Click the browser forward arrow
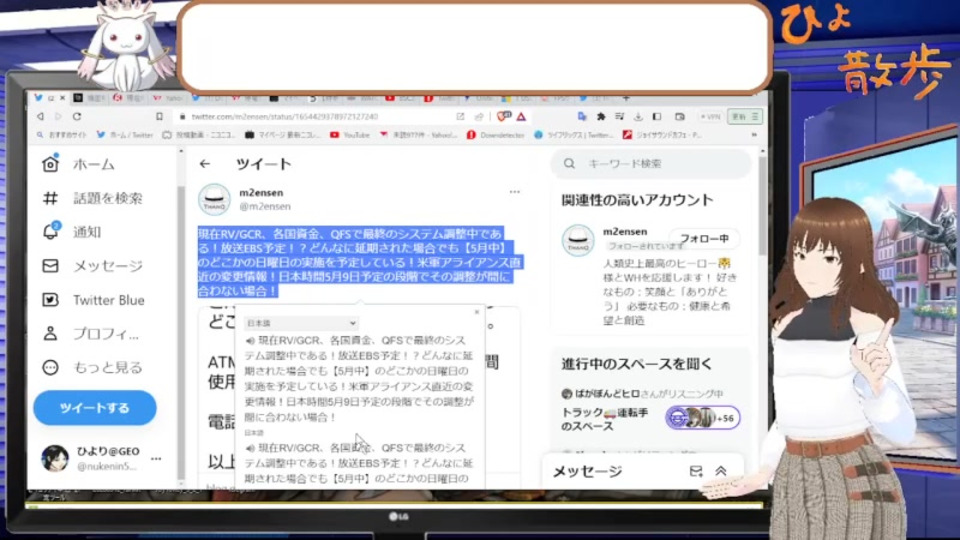Viewport: 960px width, 540px height. (58, 116)
